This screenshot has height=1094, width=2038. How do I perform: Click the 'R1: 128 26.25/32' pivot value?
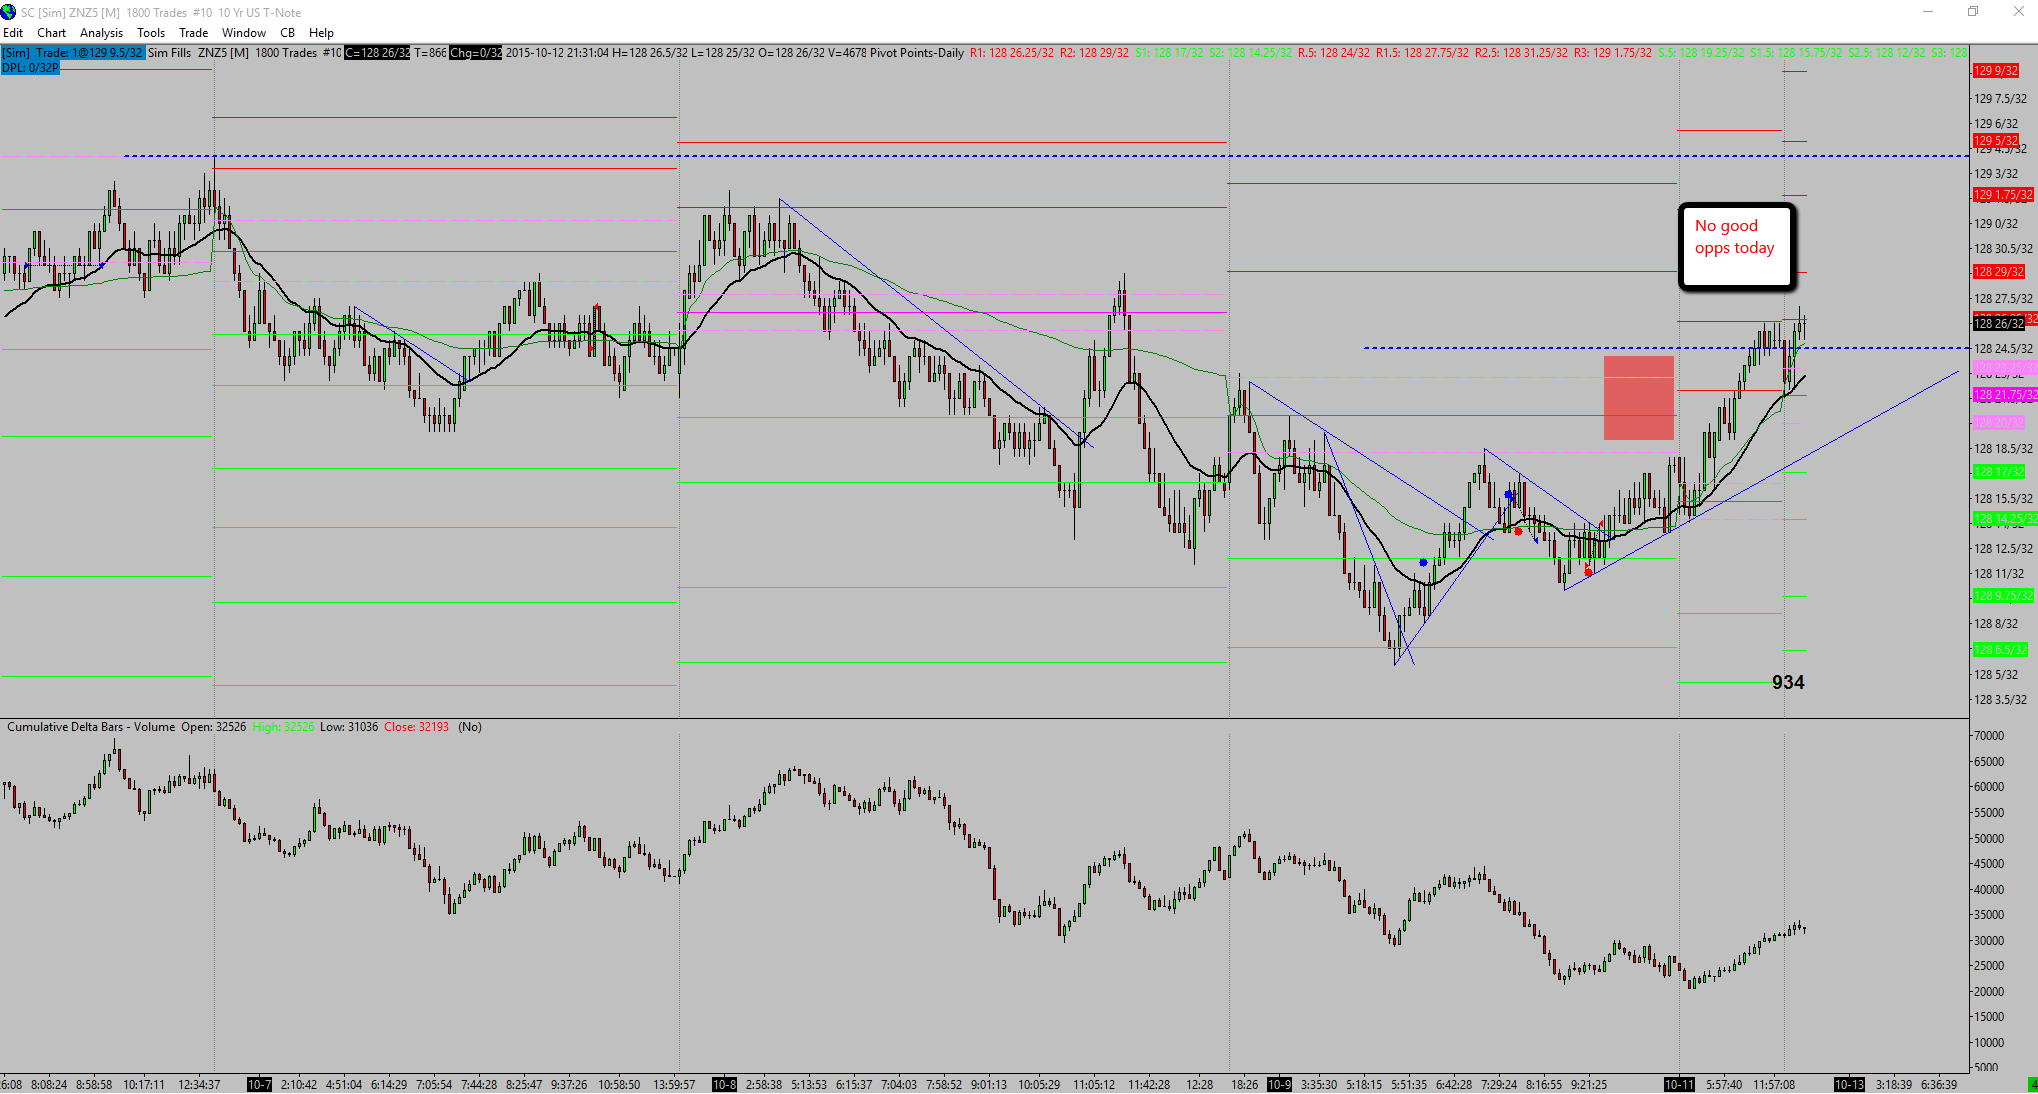(x=1012, y=53)
